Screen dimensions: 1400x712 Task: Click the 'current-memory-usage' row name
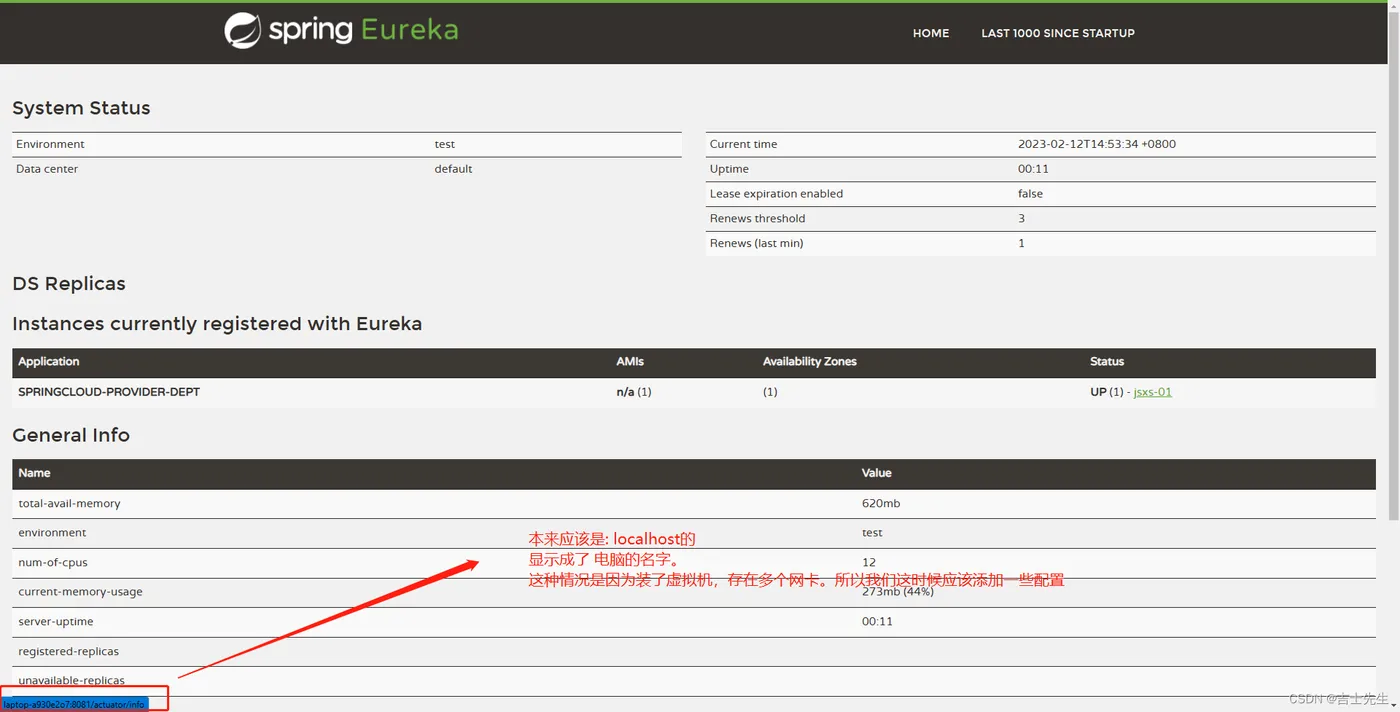pos(80,592)
